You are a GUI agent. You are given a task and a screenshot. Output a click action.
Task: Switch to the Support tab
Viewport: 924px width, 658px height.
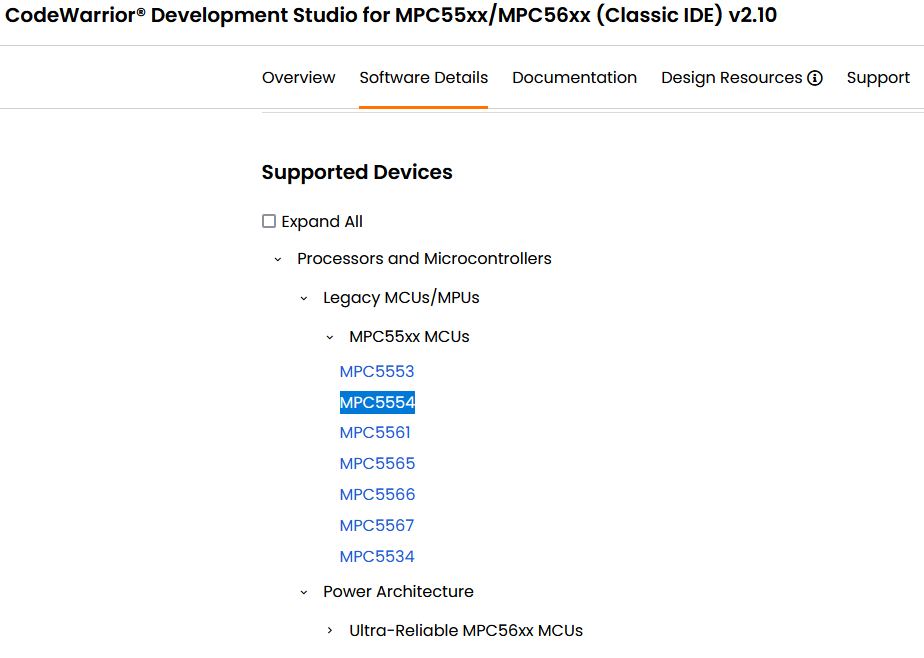pyautogui.click(x=878, y=77)
